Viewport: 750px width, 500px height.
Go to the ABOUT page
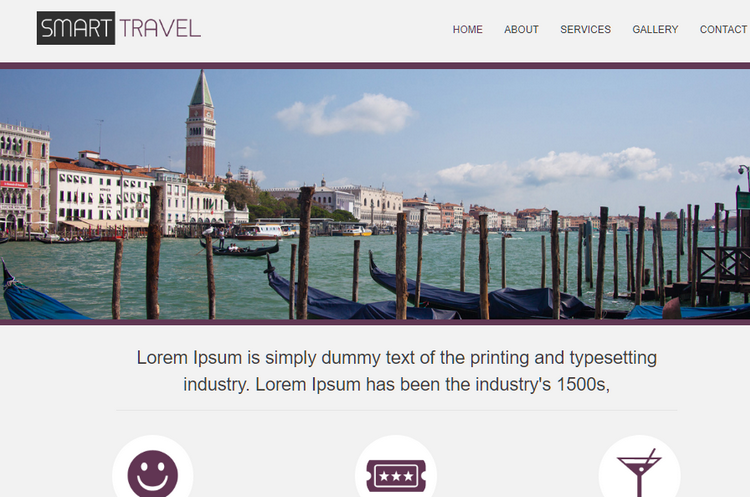(x=521, y=30)
